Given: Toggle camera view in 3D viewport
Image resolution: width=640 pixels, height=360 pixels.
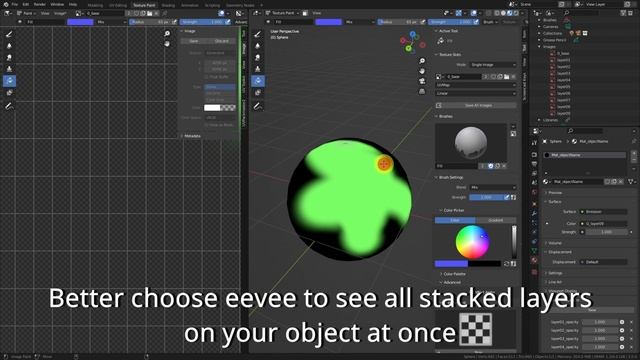Looking at the screenshot, I should point(422,81).
